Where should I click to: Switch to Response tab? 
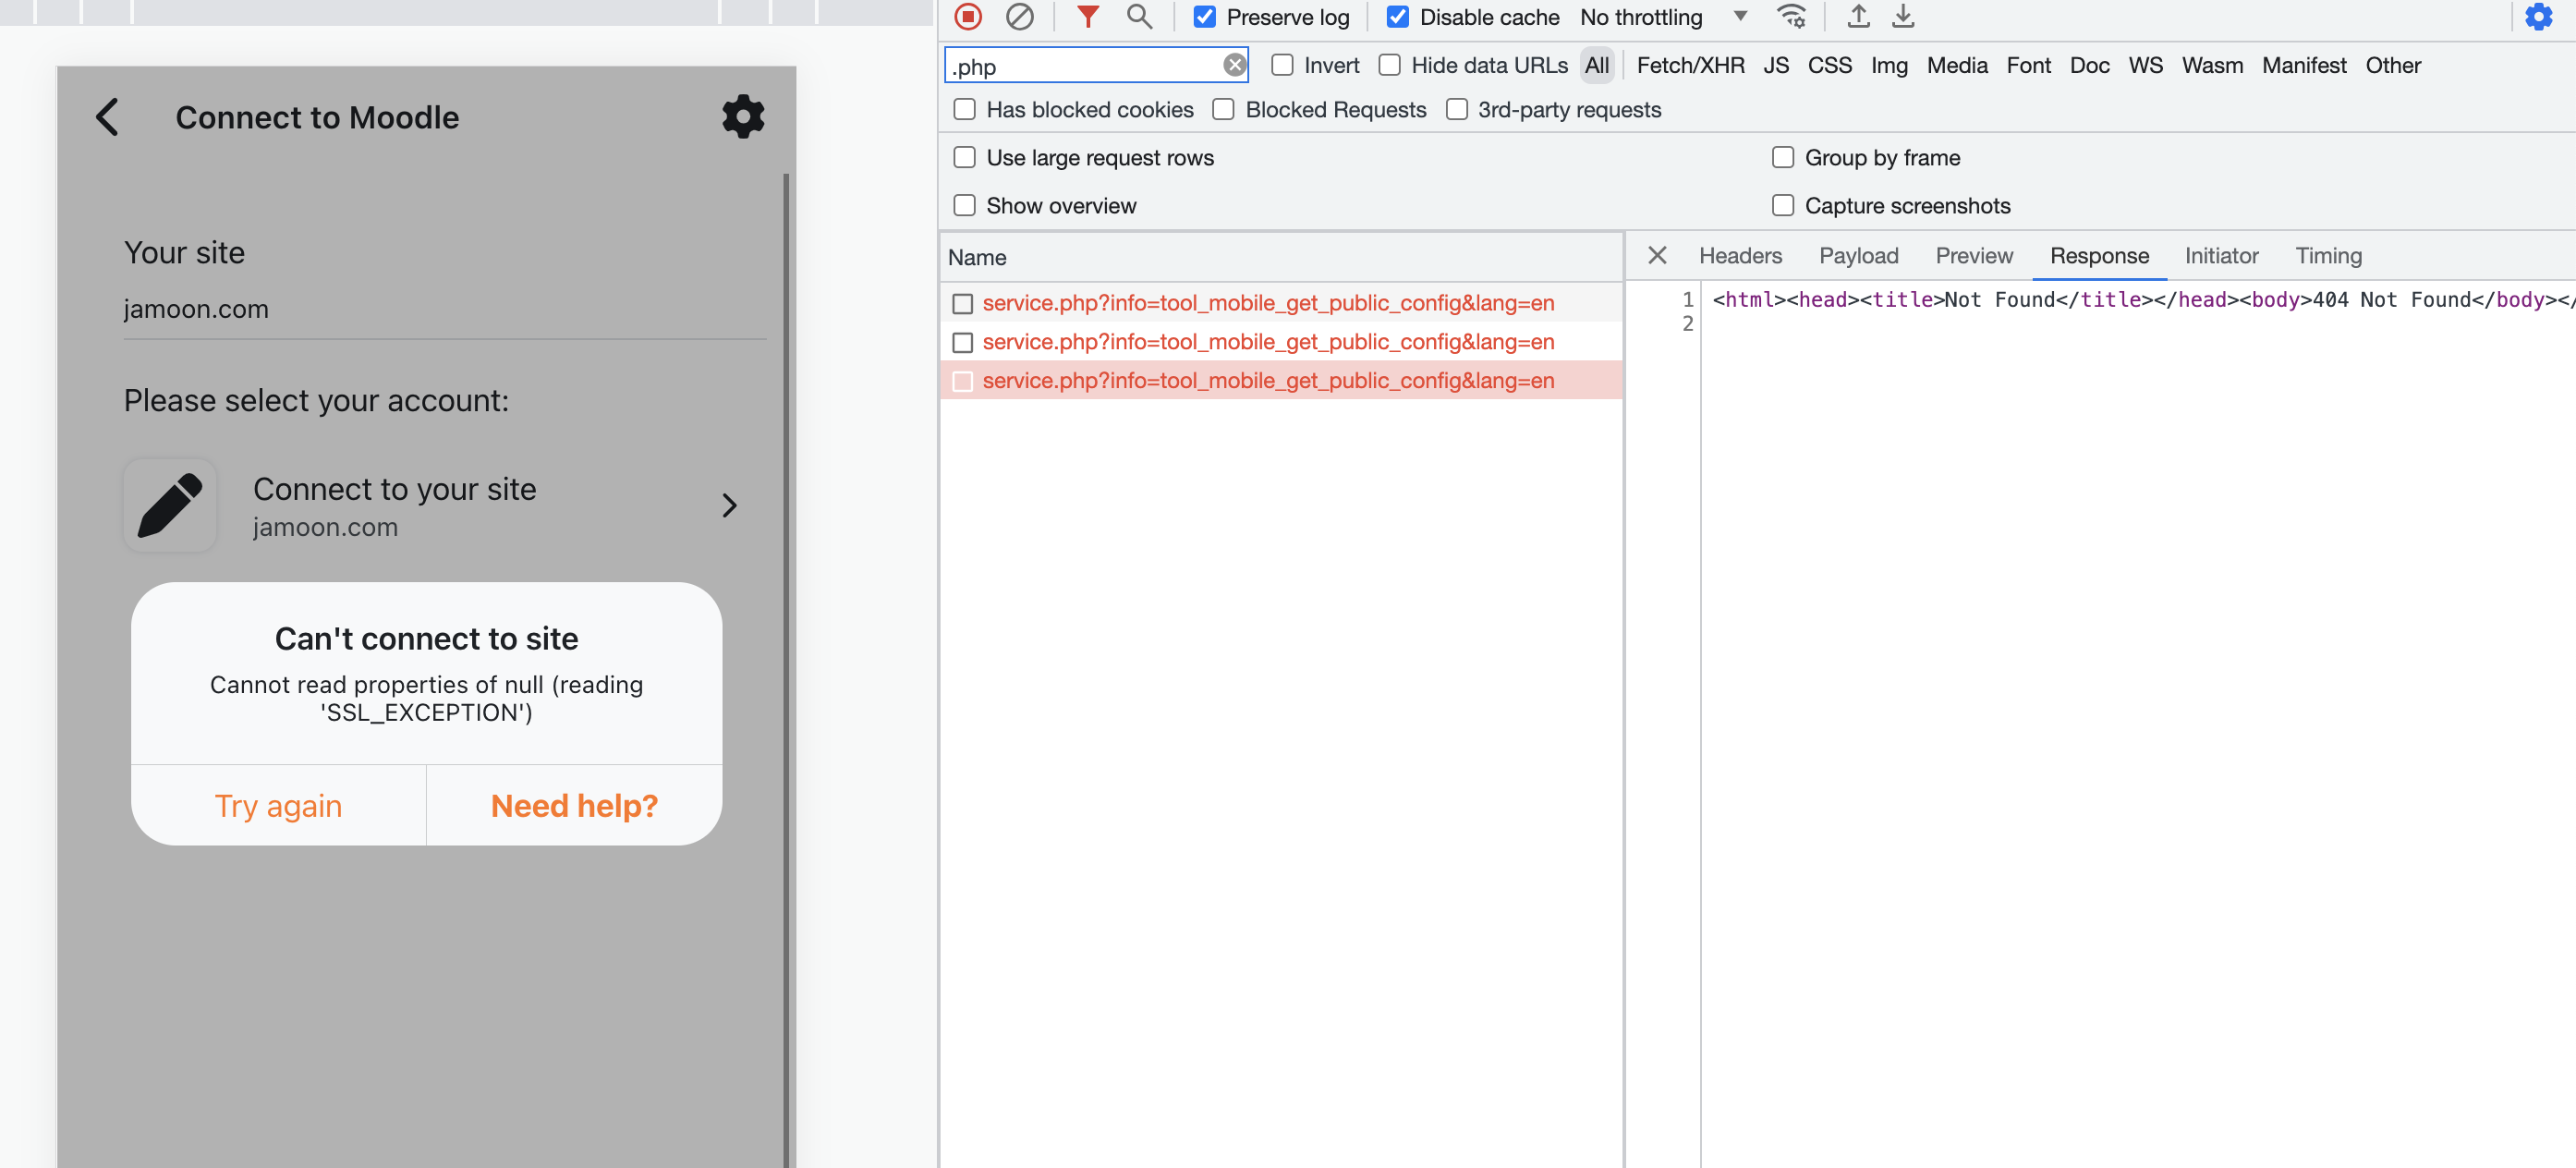pos(2099,256)
